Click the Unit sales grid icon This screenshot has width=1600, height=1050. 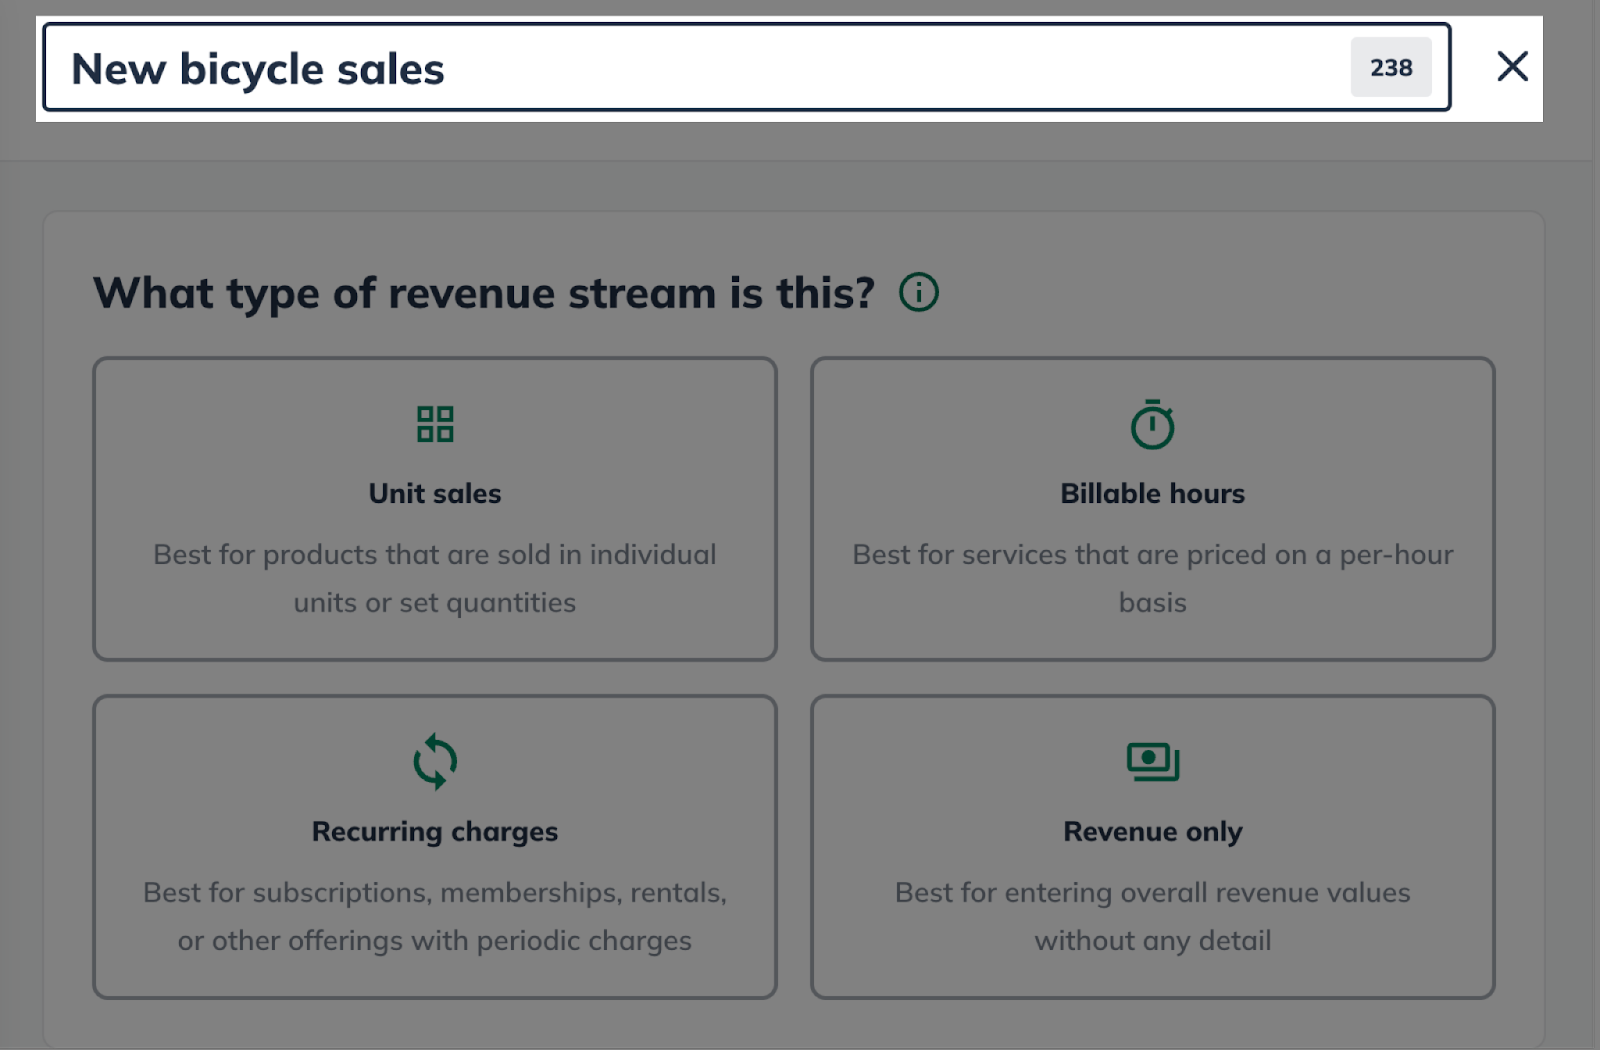click(435, 424)
